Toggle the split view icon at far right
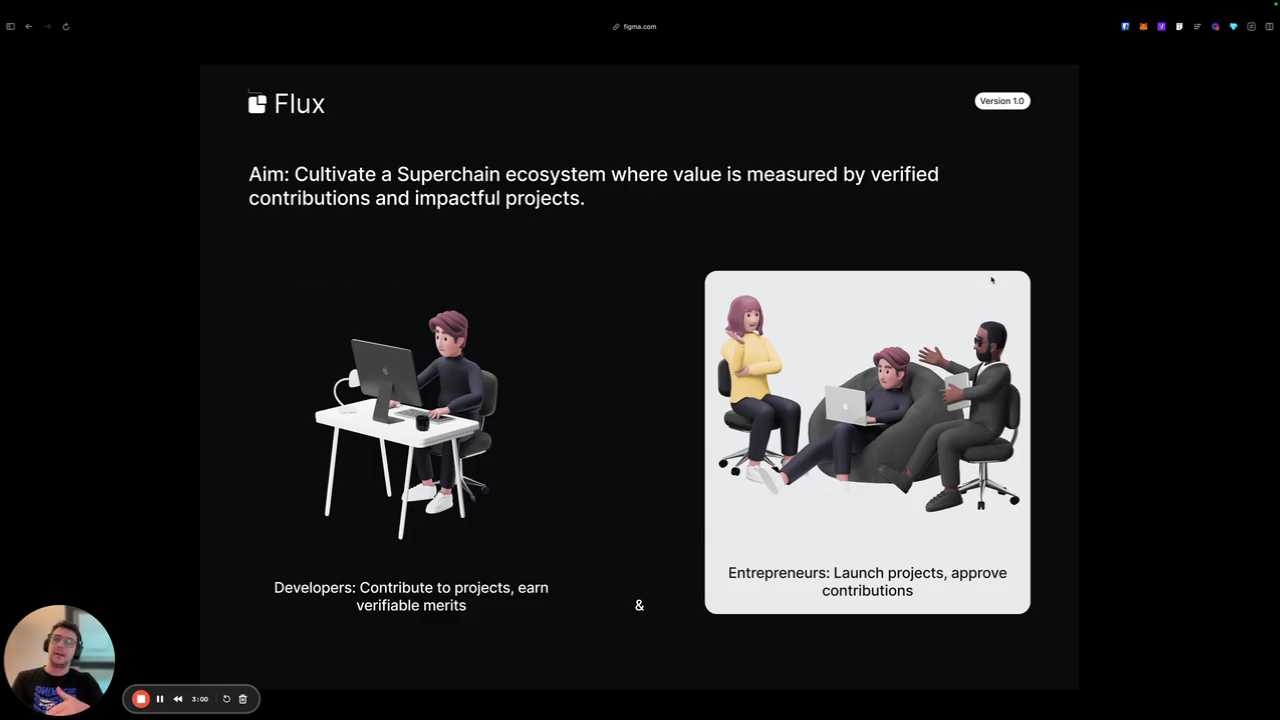 tap(1269, 27)
